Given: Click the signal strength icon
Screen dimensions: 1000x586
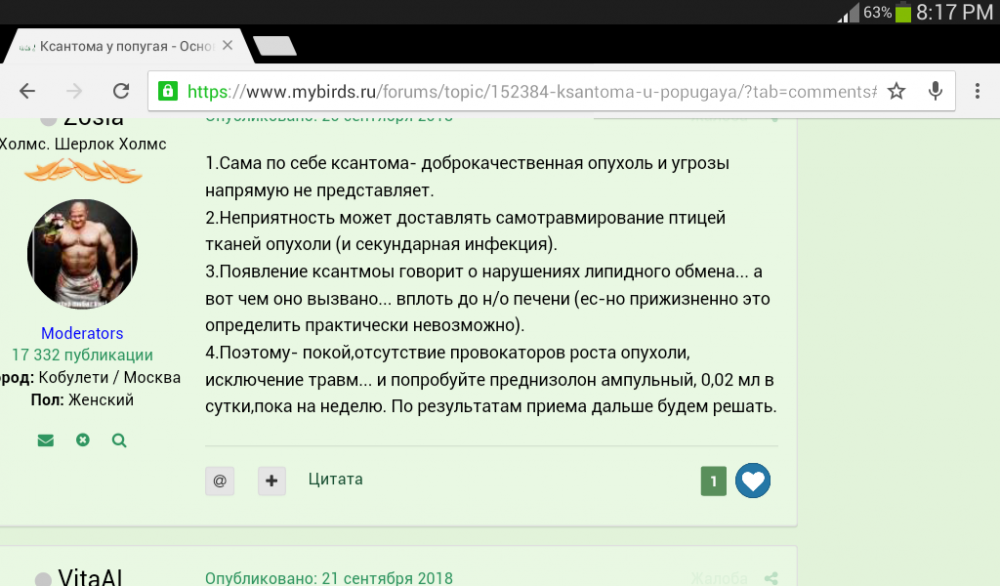Looking at the screenshot, I should pyautogui.click(x=849, y=12).
